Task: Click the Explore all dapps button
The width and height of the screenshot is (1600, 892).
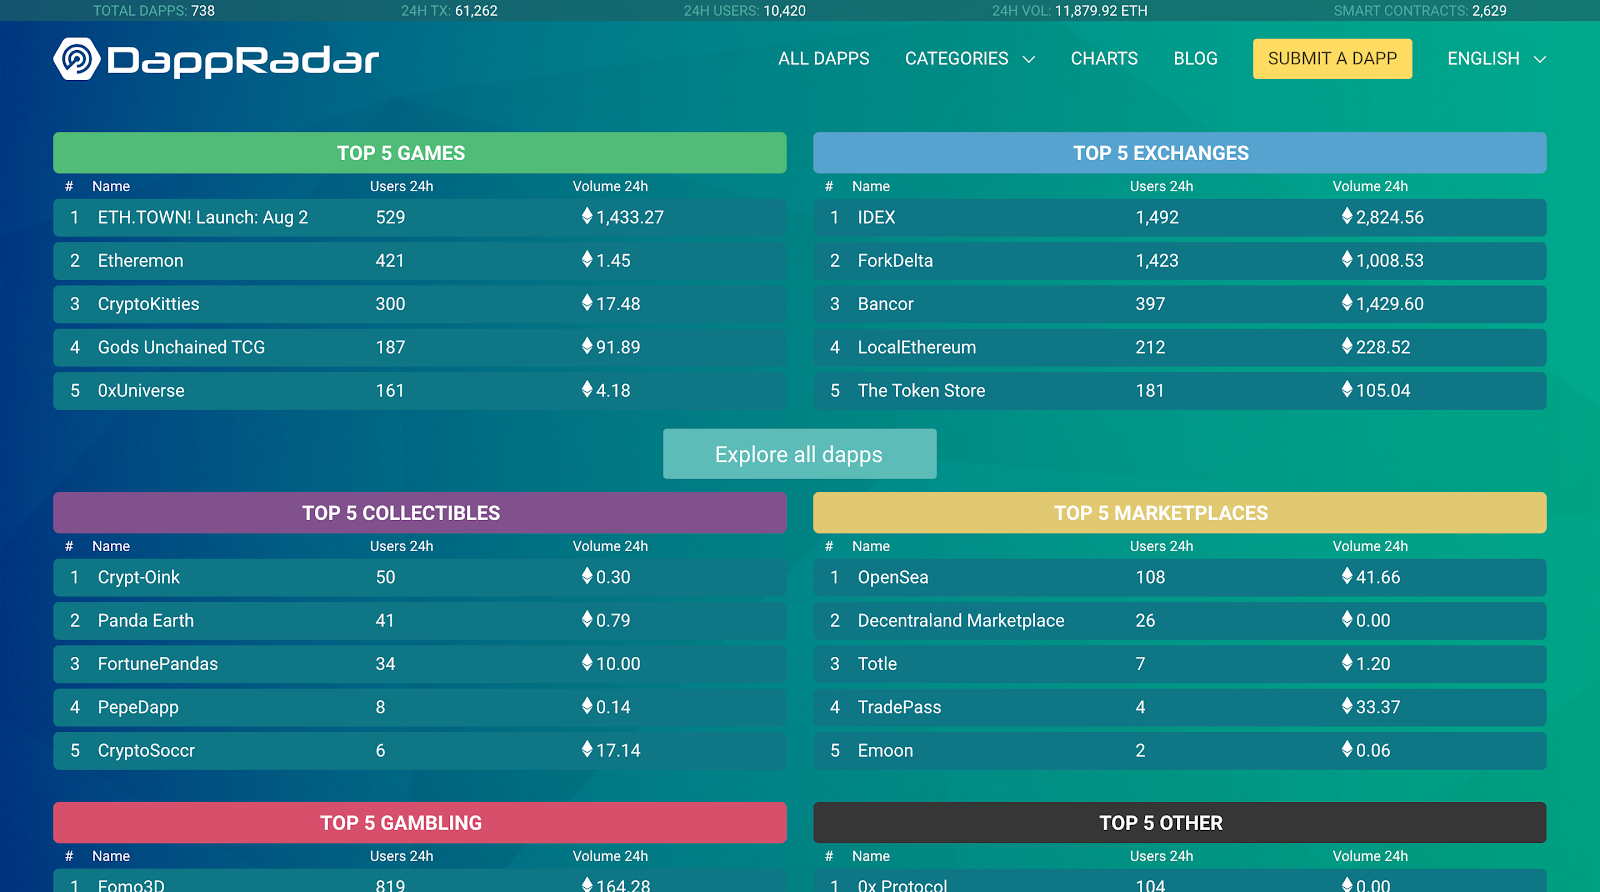Action: 800,454
